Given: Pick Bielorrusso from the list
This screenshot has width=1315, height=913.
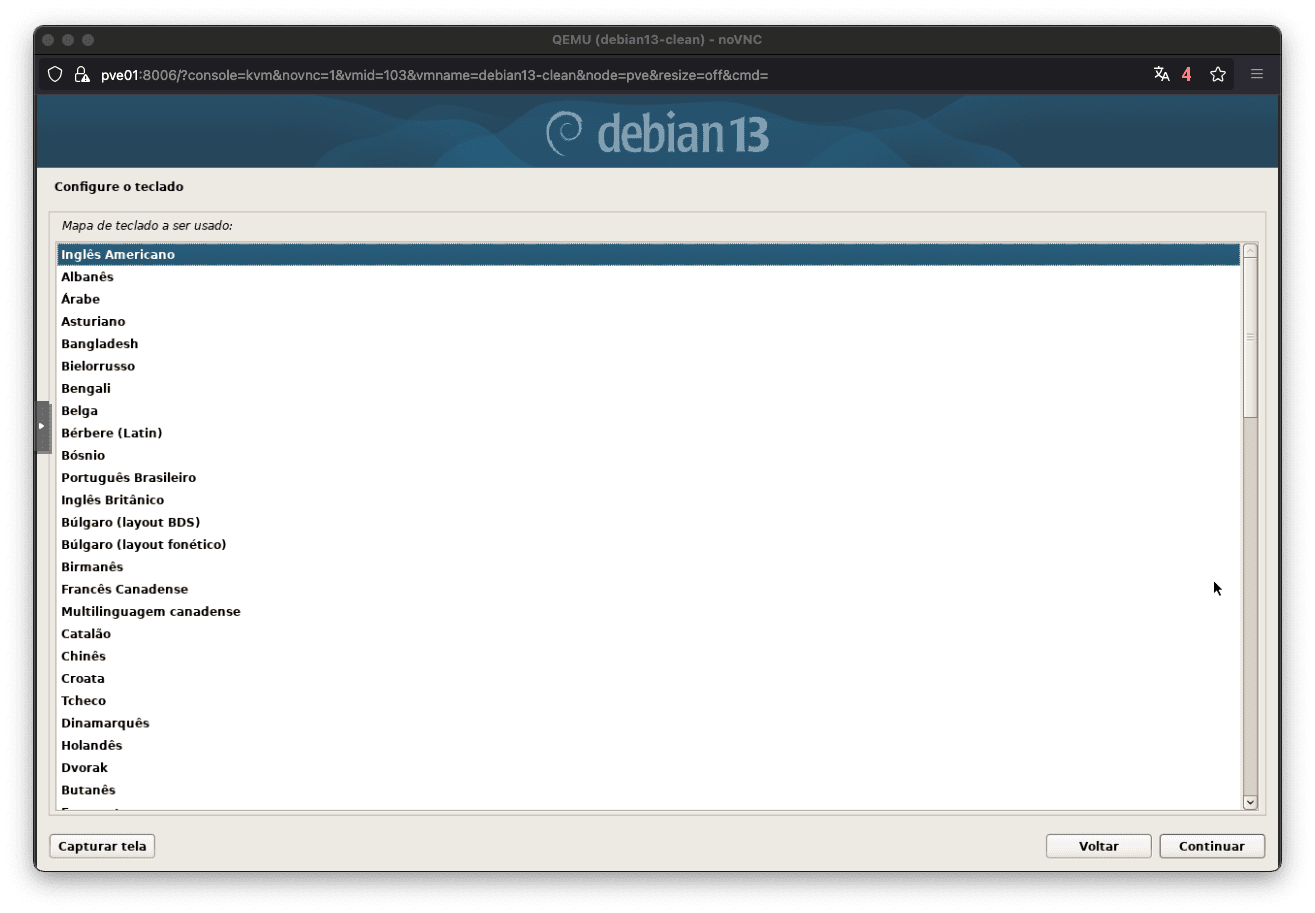Looking at the screenshot, I should click(x=648, y=366).
